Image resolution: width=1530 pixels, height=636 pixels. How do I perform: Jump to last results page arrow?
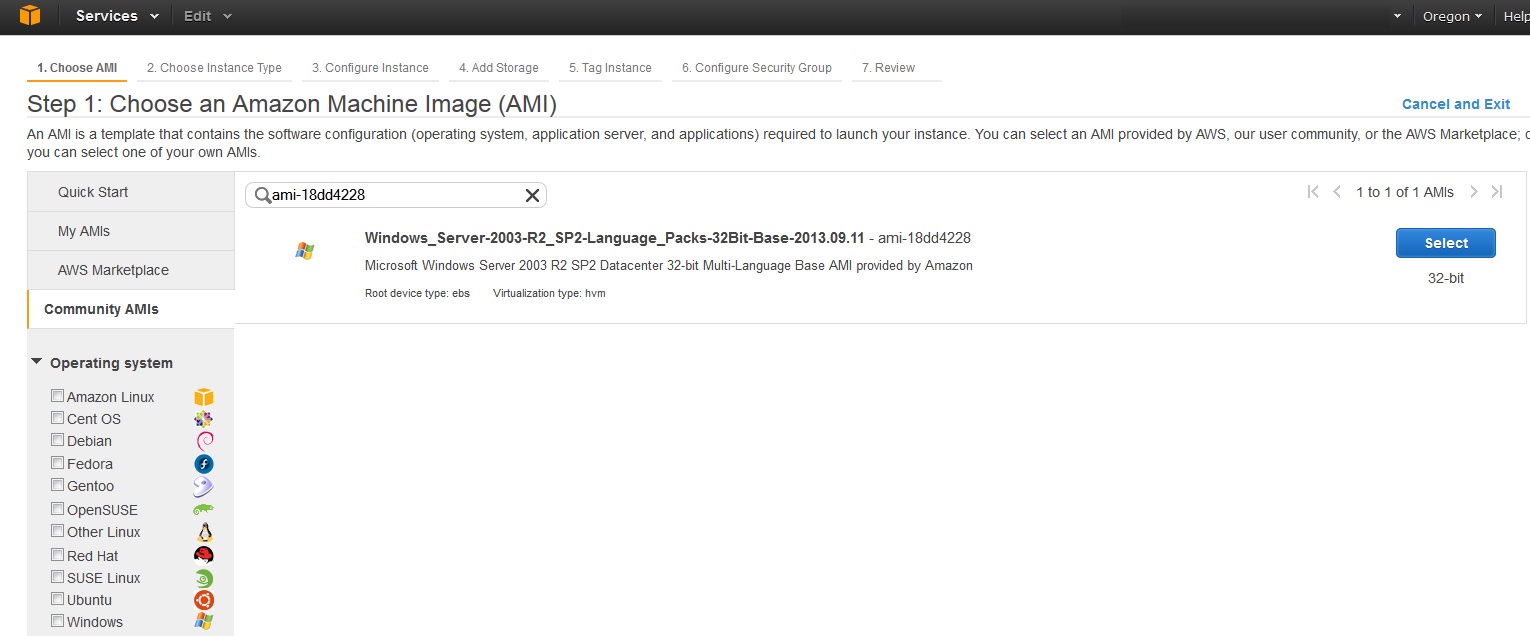[1497, 192]
